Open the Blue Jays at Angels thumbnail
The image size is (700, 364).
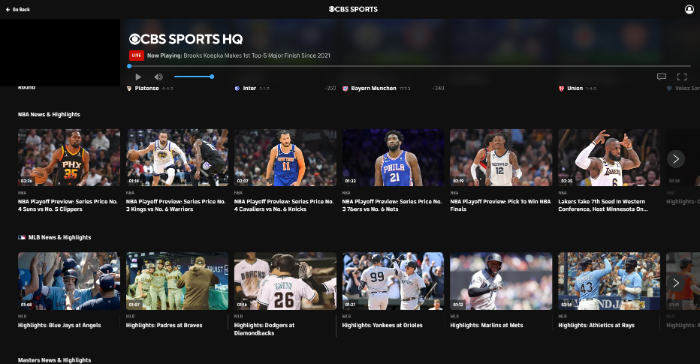[69, 281]
